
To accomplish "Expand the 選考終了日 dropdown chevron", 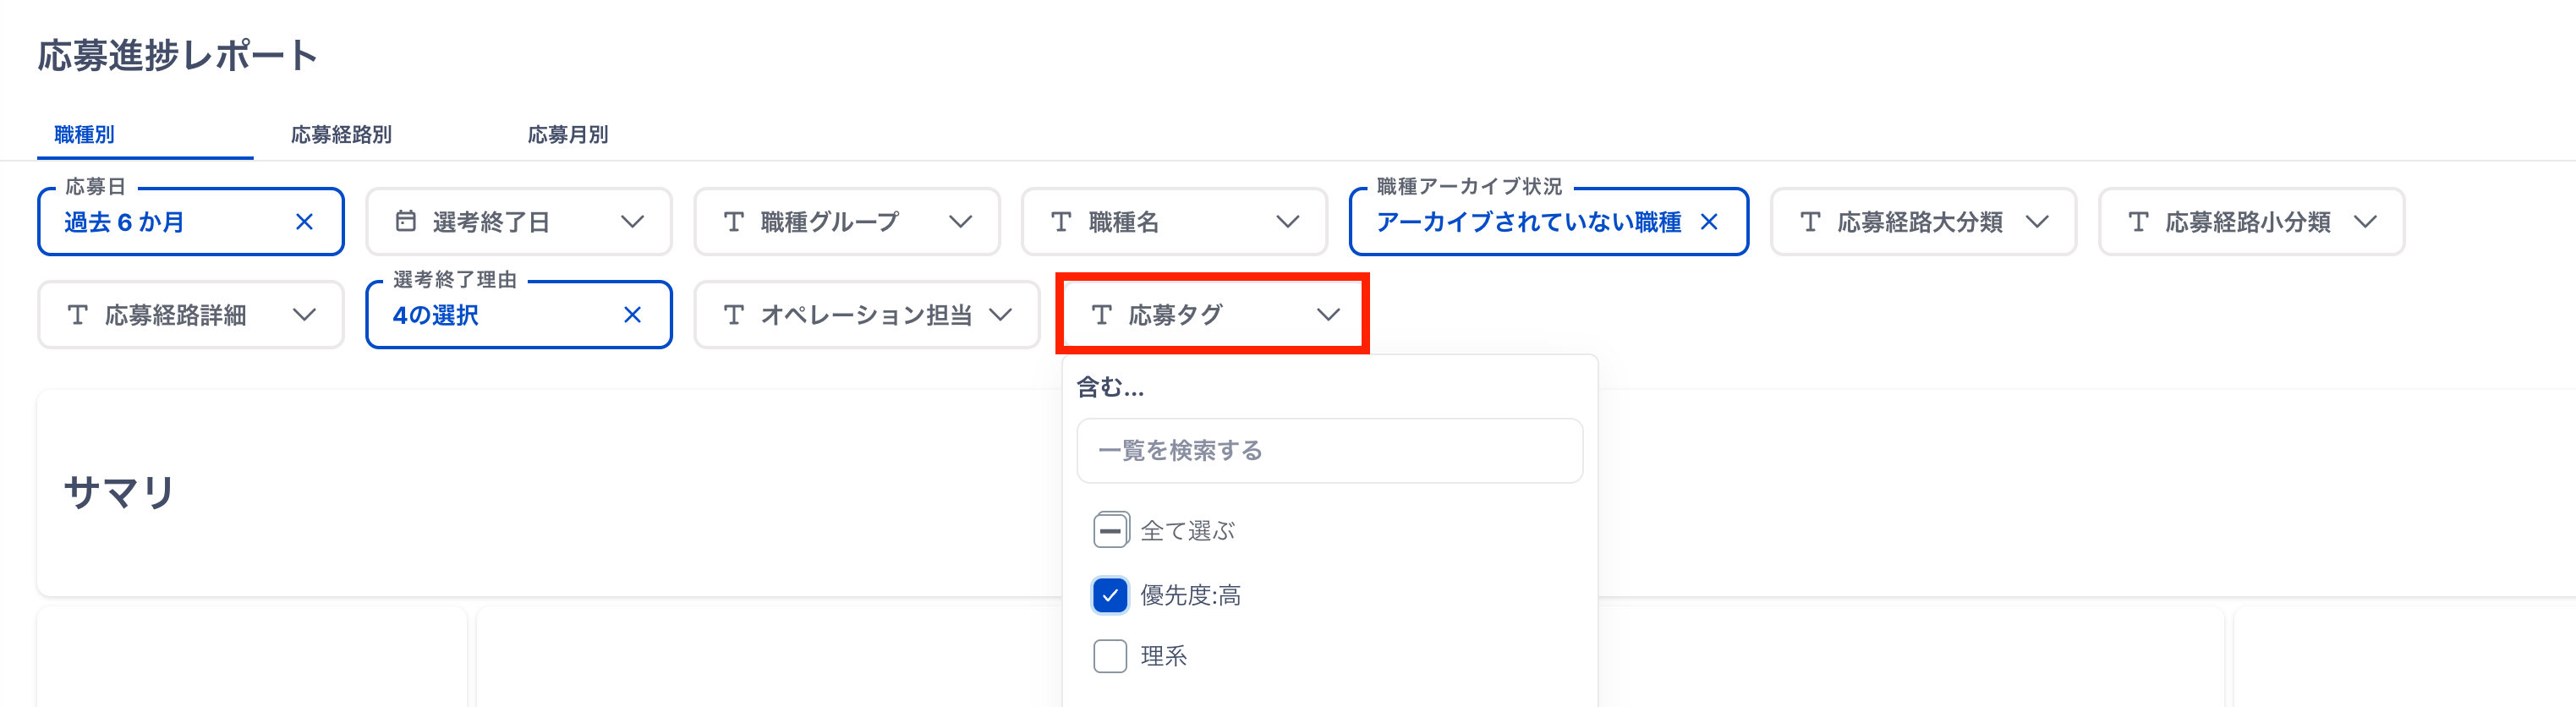I will click(632, 222).
